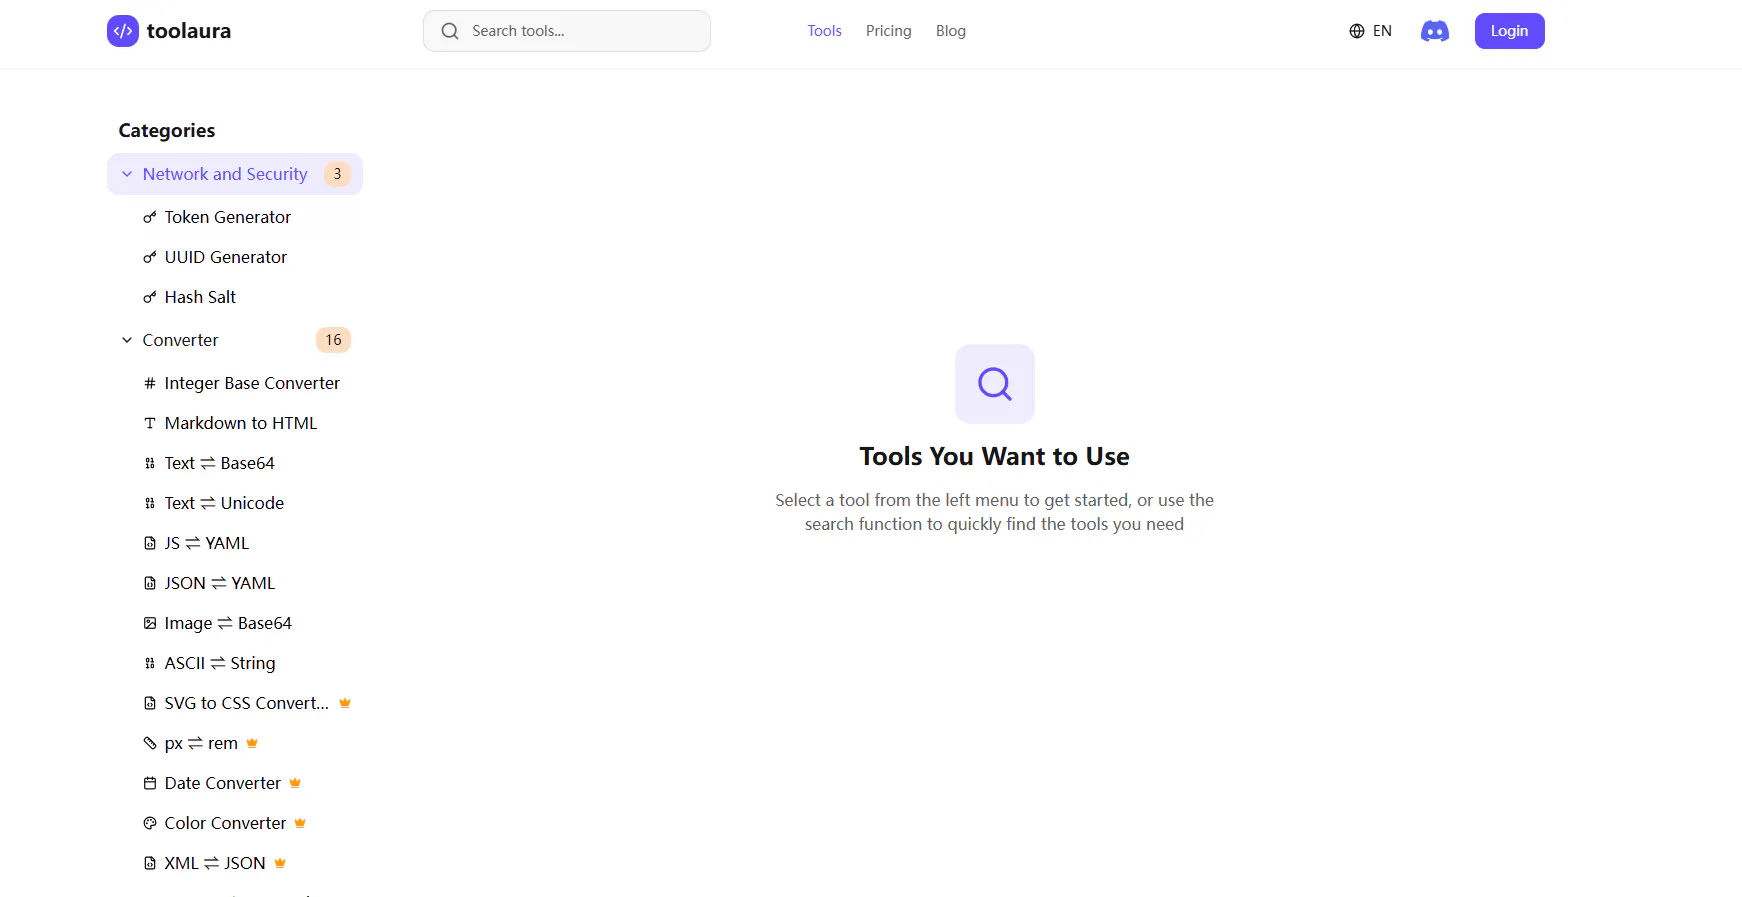Image resolution: width=1742 pixels, height=897 pixels.
Task: Click the Search tools input field
Action: pyautogui.click(x=567, y=31)
